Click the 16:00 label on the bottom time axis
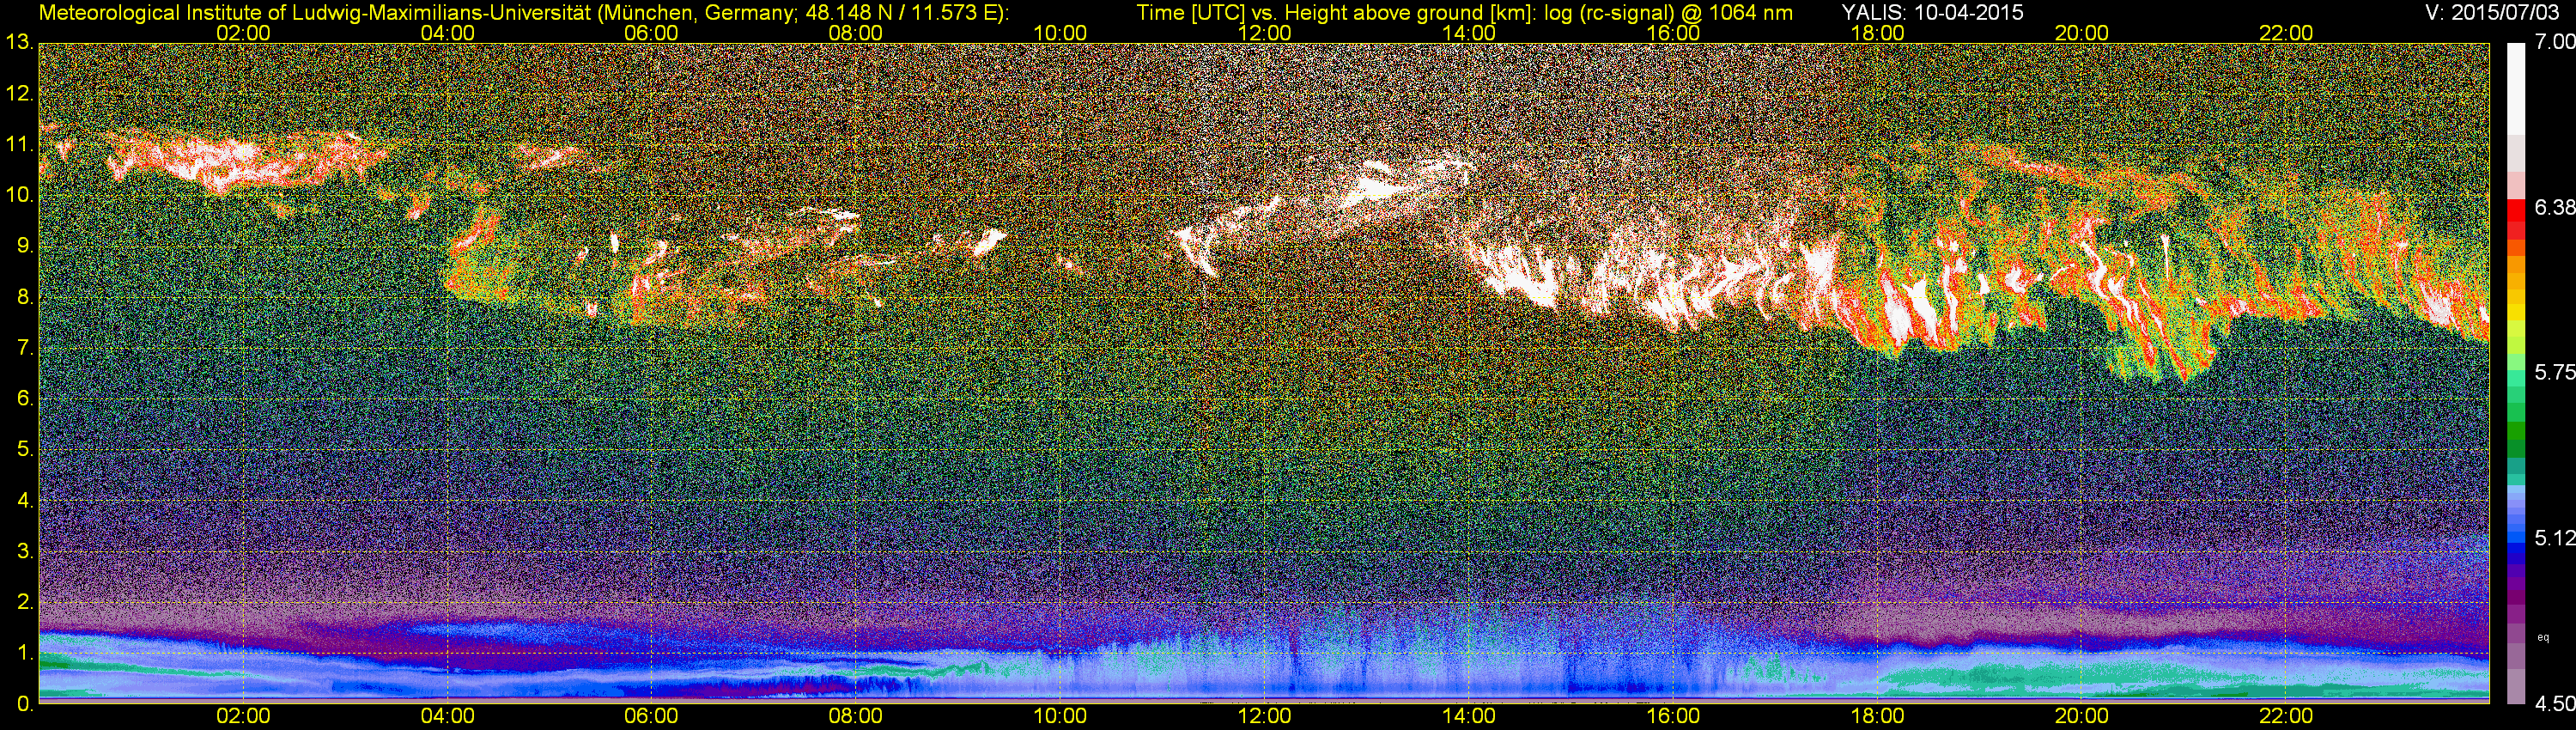This screenshot has height=730, width=2576. [x=1673, y=717]
